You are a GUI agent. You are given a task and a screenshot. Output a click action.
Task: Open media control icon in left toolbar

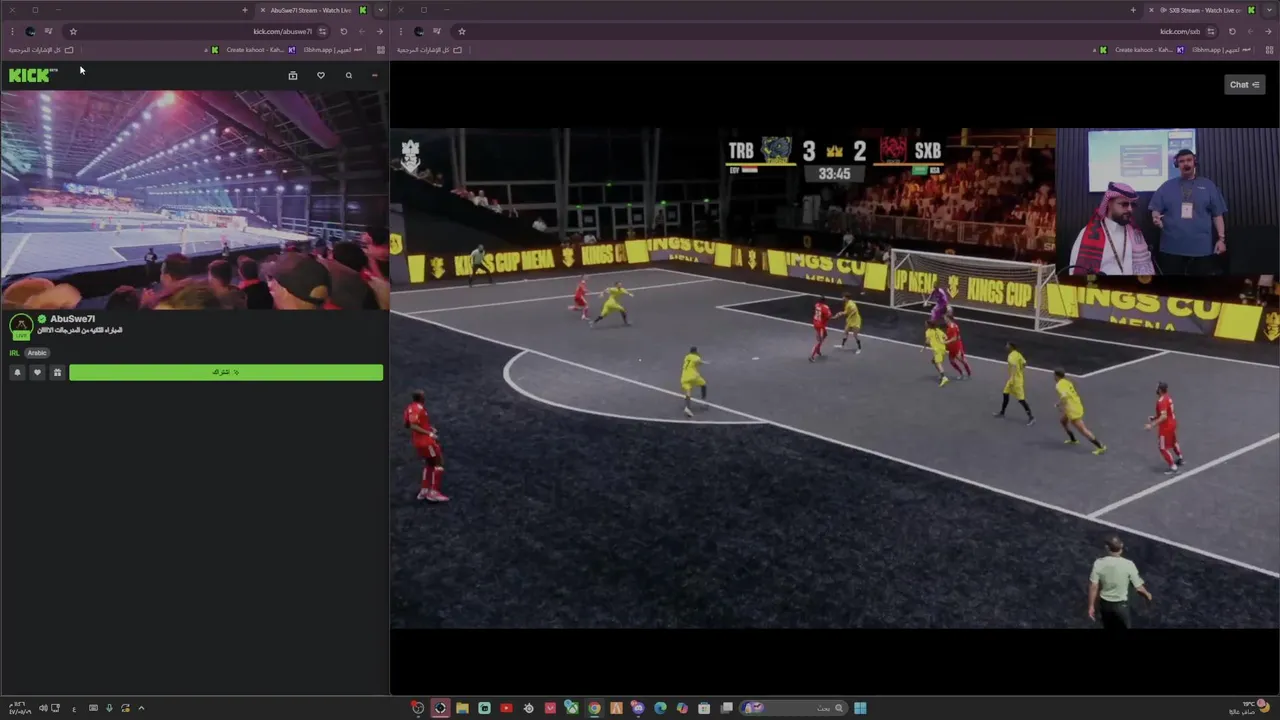[x=48, y=31]
